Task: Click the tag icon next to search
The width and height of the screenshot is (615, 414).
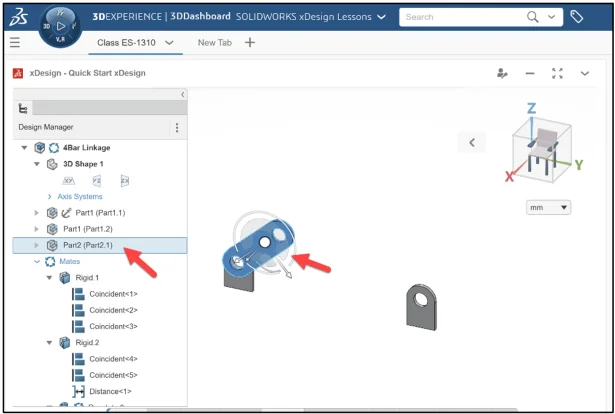Action: [577, 17]
